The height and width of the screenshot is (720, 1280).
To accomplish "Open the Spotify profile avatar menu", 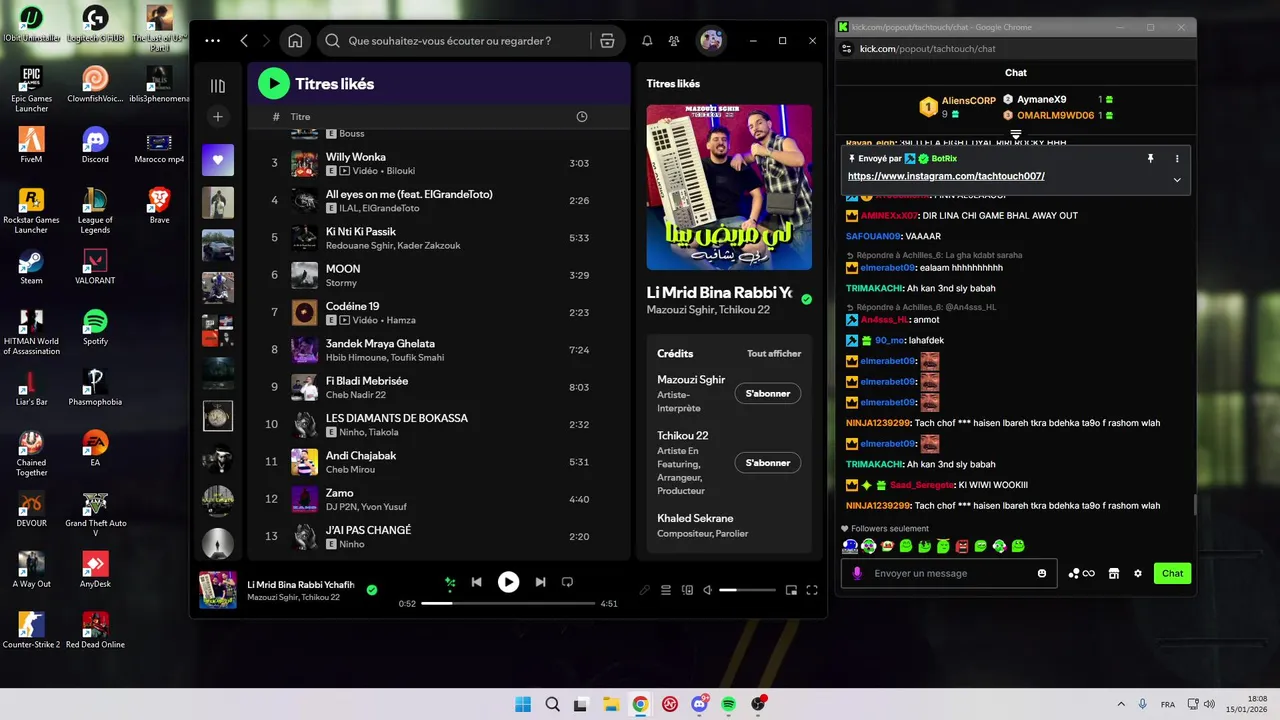I will [711, 41].
